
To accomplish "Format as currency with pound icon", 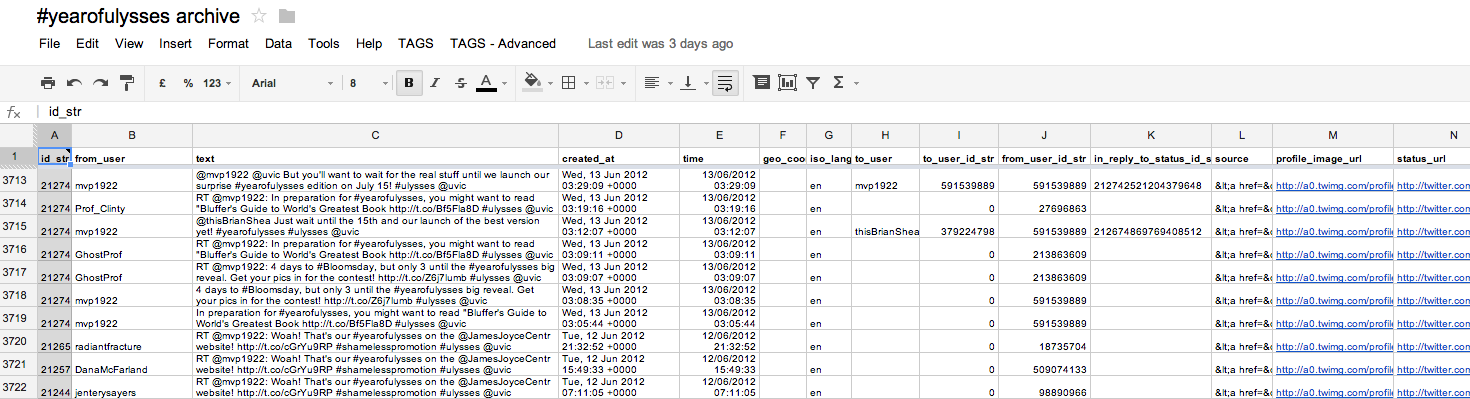I will [162, 83].
